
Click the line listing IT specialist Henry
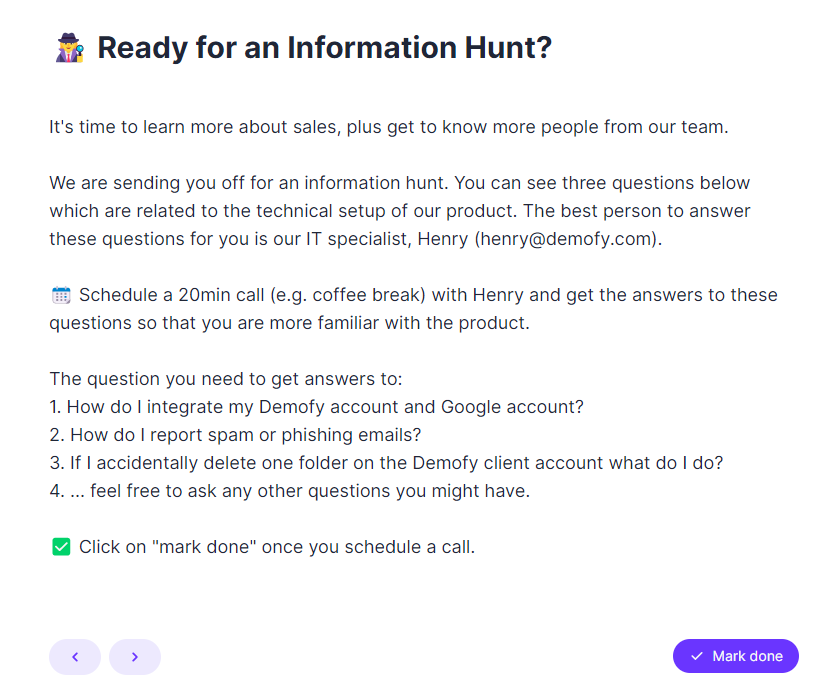coord(400,239)
